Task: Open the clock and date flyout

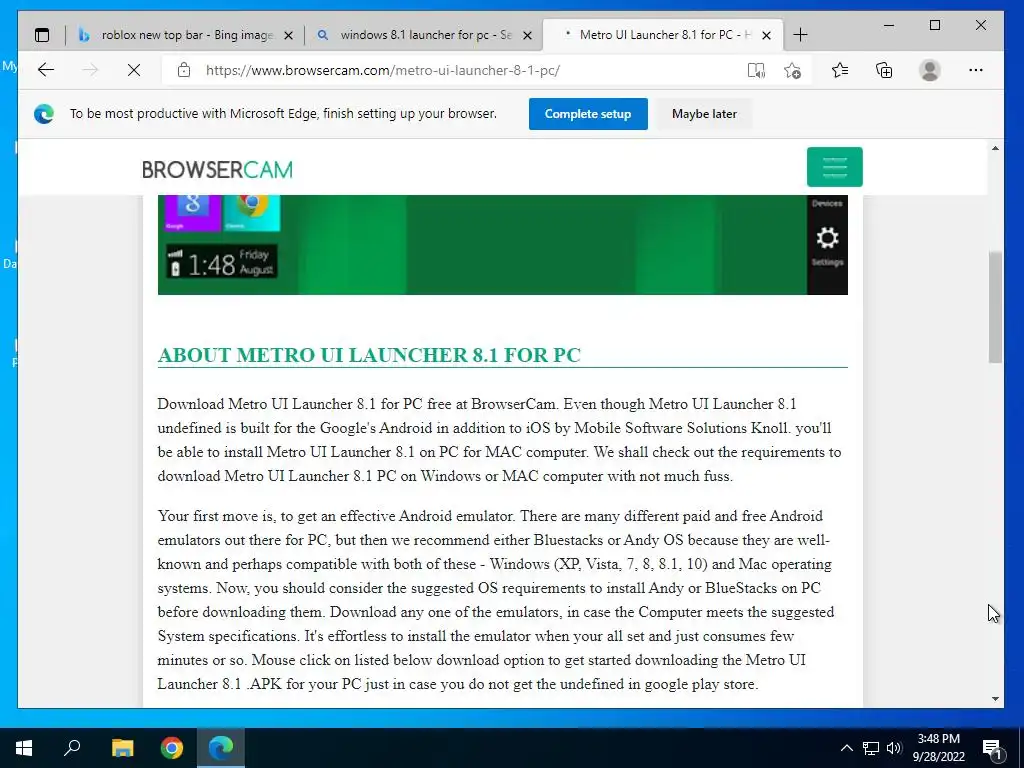Action: click(938, 748)
